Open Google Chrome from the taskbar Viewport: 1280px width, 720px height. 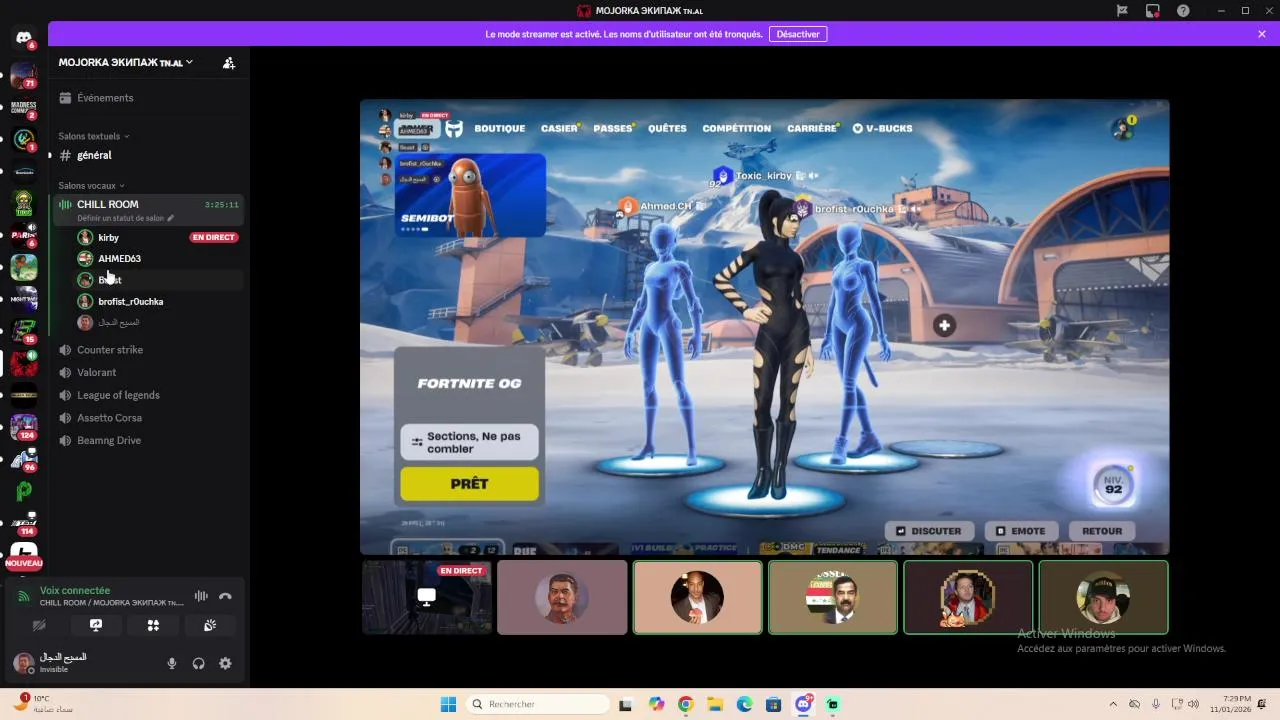[686, 704]
